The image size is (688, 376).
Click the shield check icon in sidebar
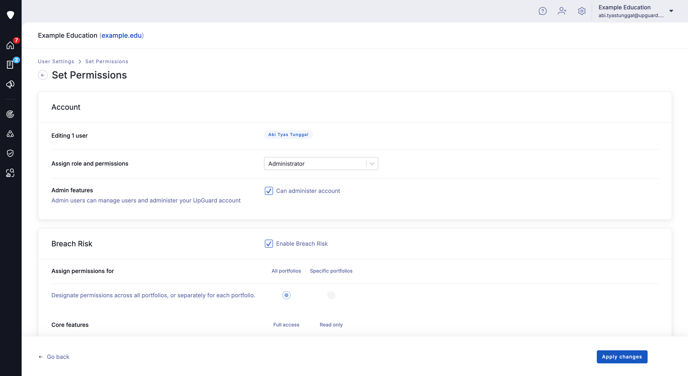click(x=10, y=153)
